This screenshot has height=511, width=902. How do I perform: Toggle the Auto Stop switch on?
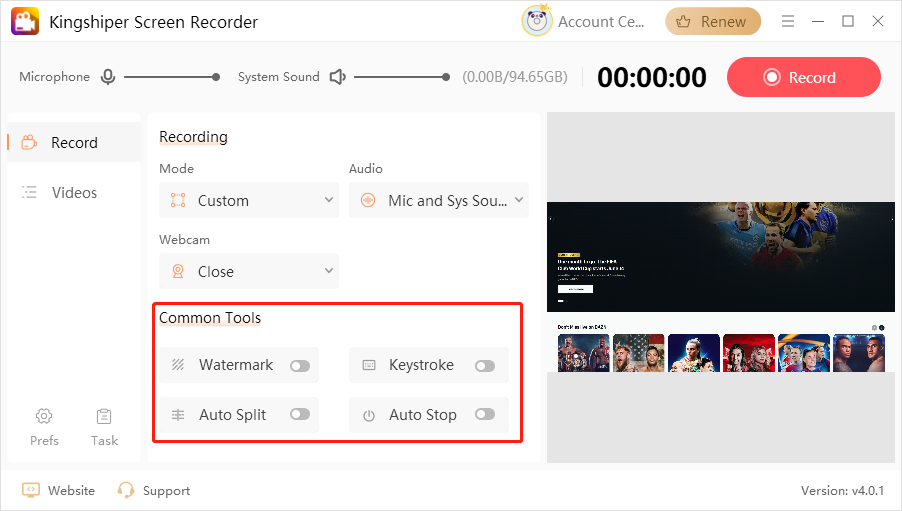tap(485, 414)
